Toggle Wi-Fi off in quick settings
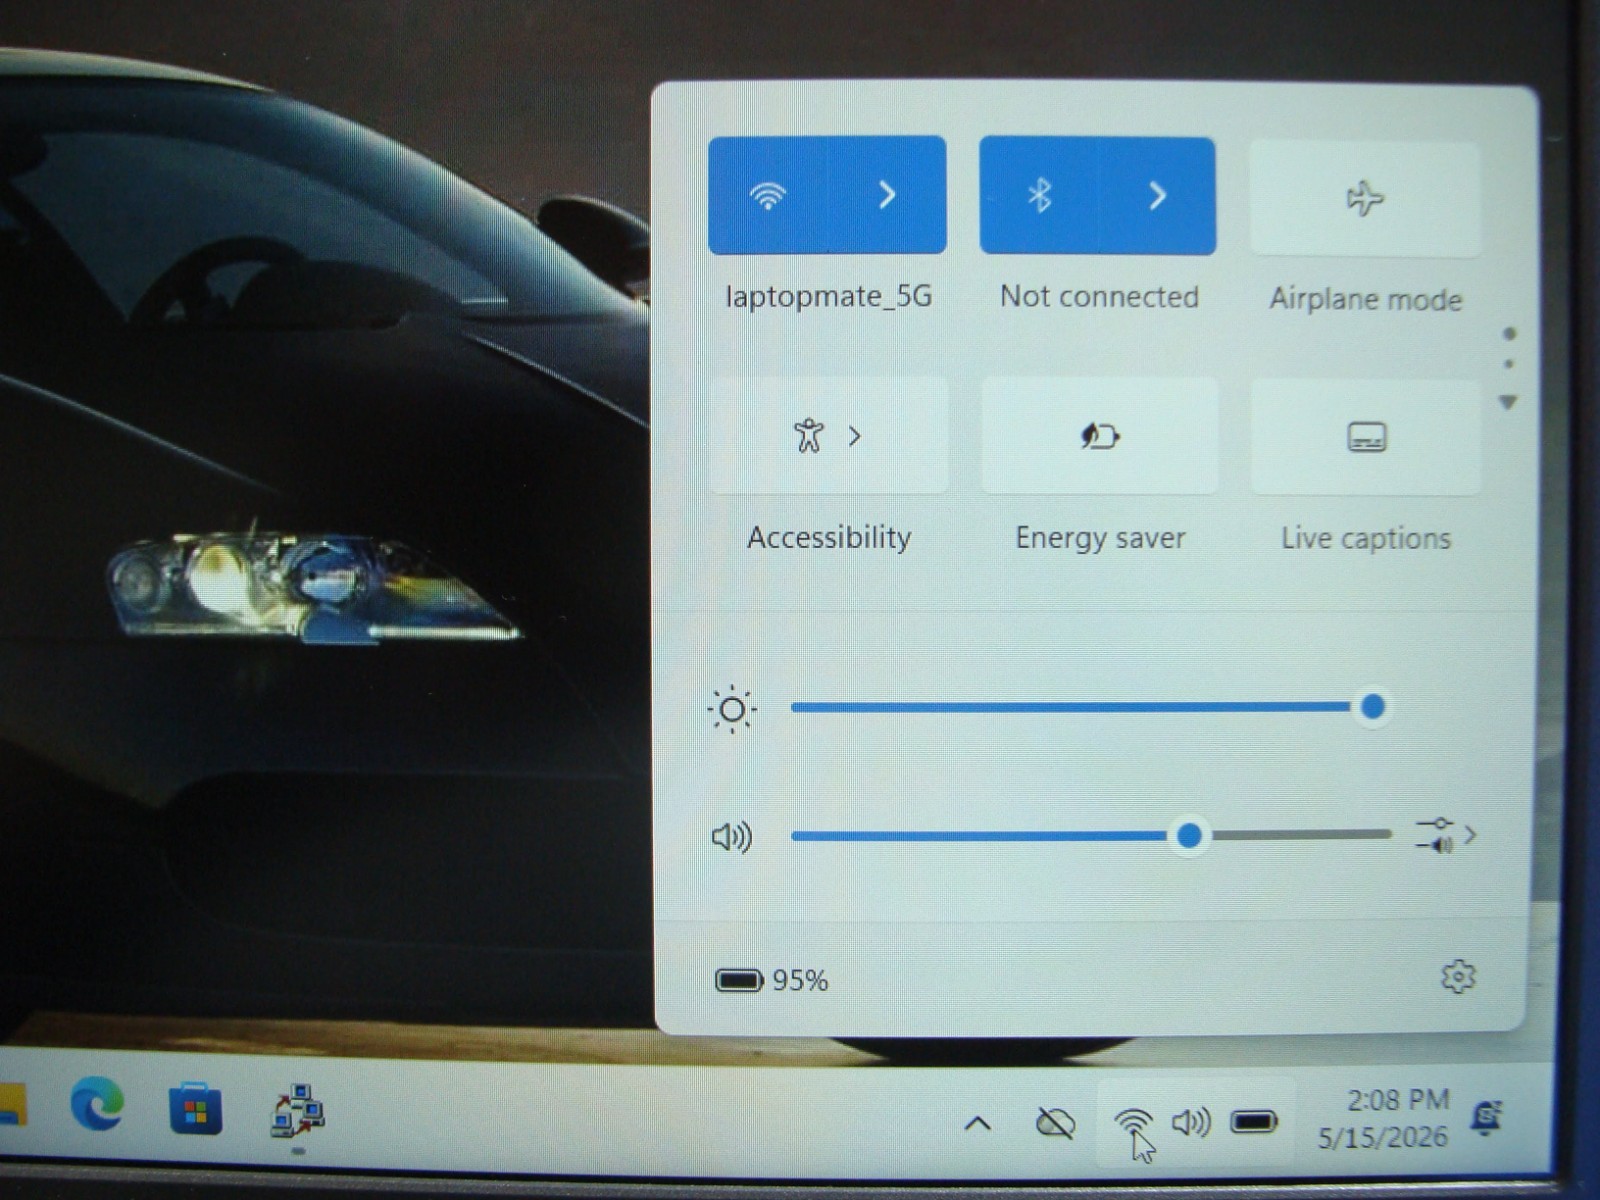 click(x=767, y=195)
